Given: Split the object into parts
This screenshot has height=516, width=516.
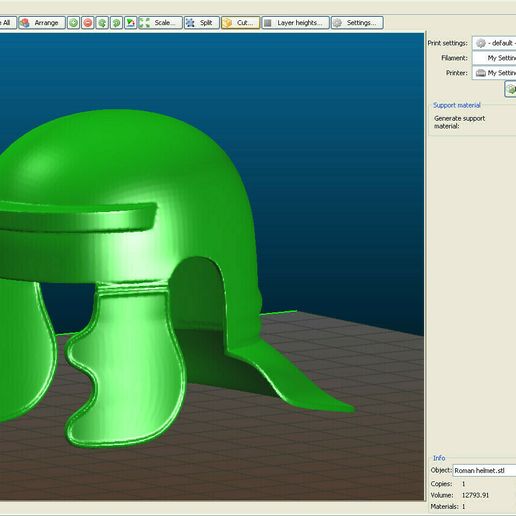Looking at the screenshot, I should click(202, 23).
